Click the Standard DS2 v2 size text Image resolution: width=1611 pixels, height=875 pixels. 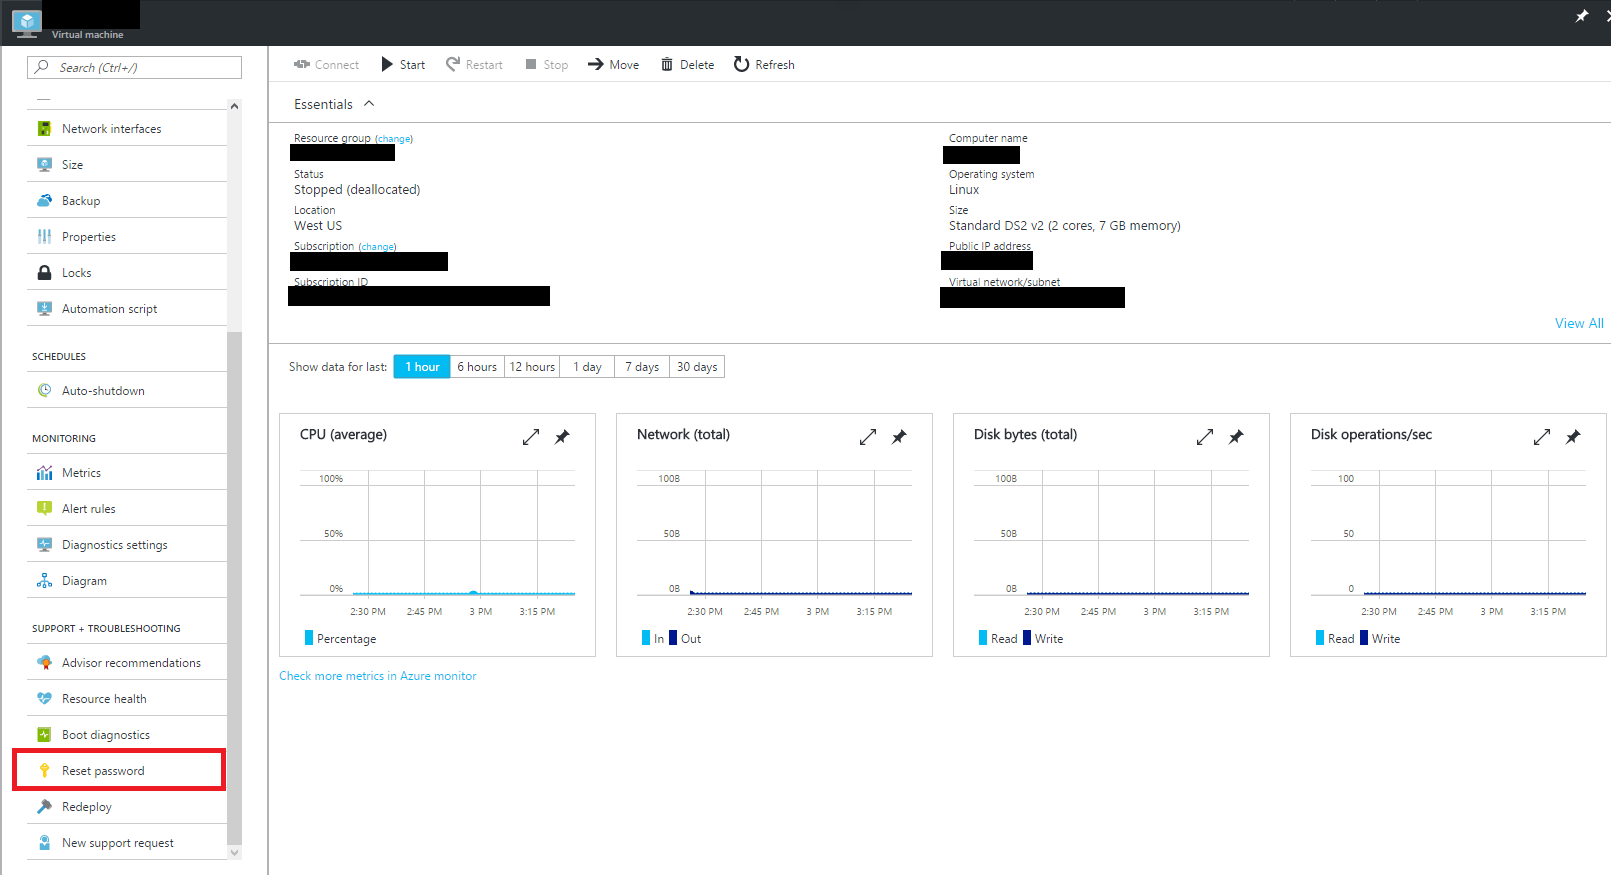coord(1065,226)
